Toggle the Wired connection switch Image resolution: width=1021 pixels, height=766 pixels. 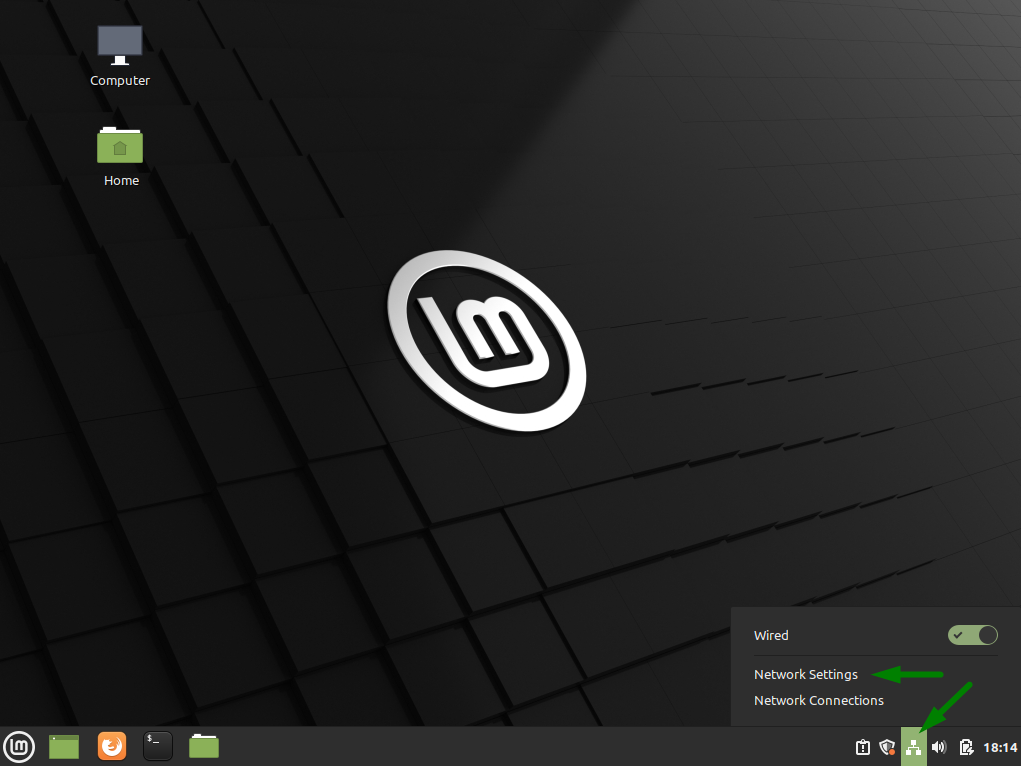point(973,635)
